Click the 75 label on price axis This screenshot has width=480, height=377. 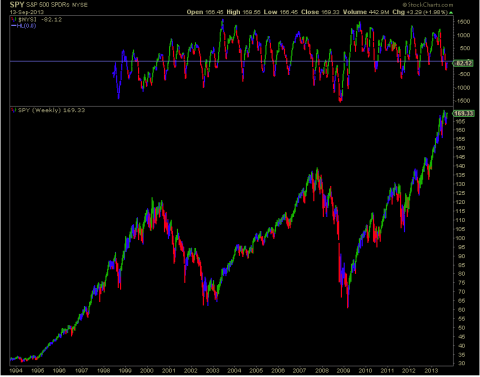462,283
